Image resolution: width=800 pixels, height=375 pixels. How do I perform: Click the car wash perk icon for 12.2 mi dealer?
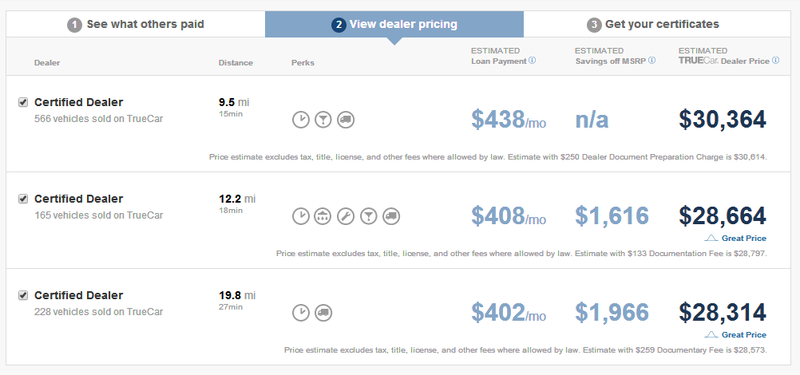(323, 216)
